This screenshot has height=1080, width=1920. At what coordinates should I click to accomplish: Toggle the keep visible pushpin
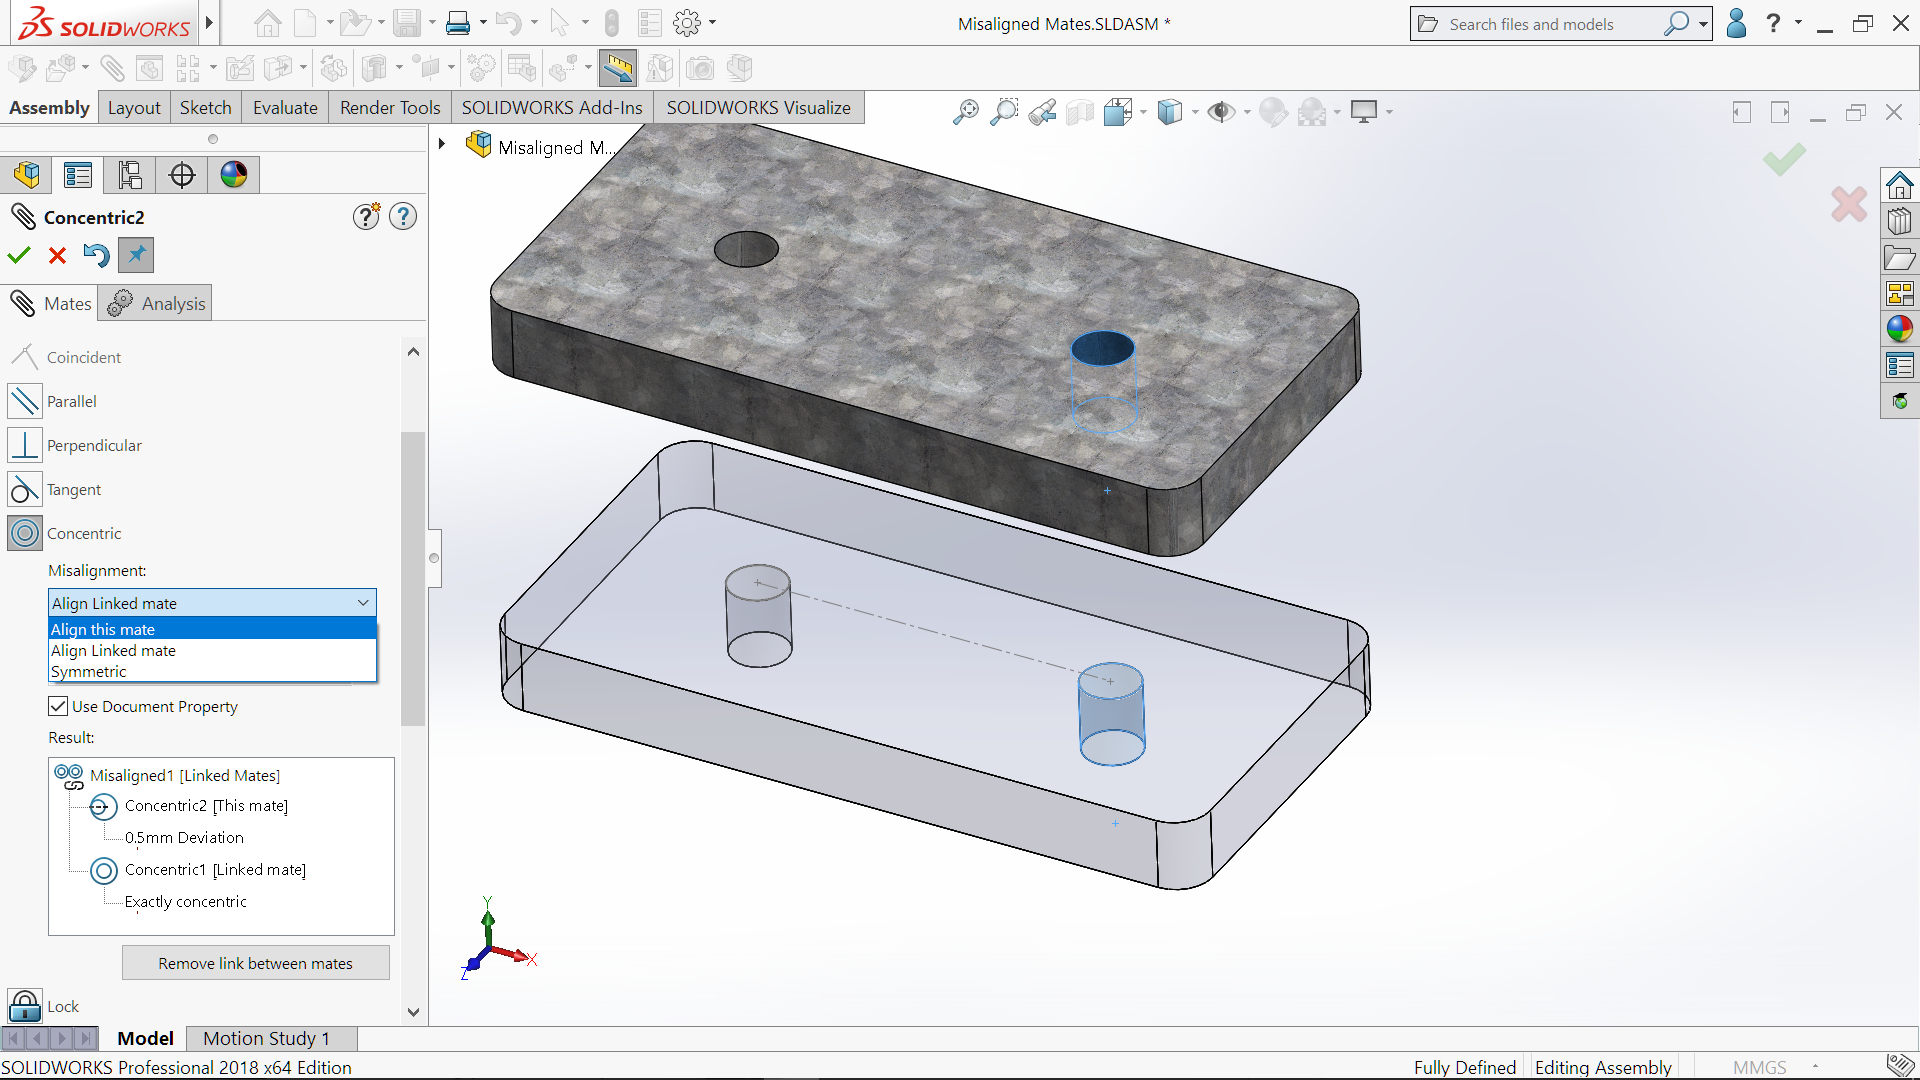136,255
